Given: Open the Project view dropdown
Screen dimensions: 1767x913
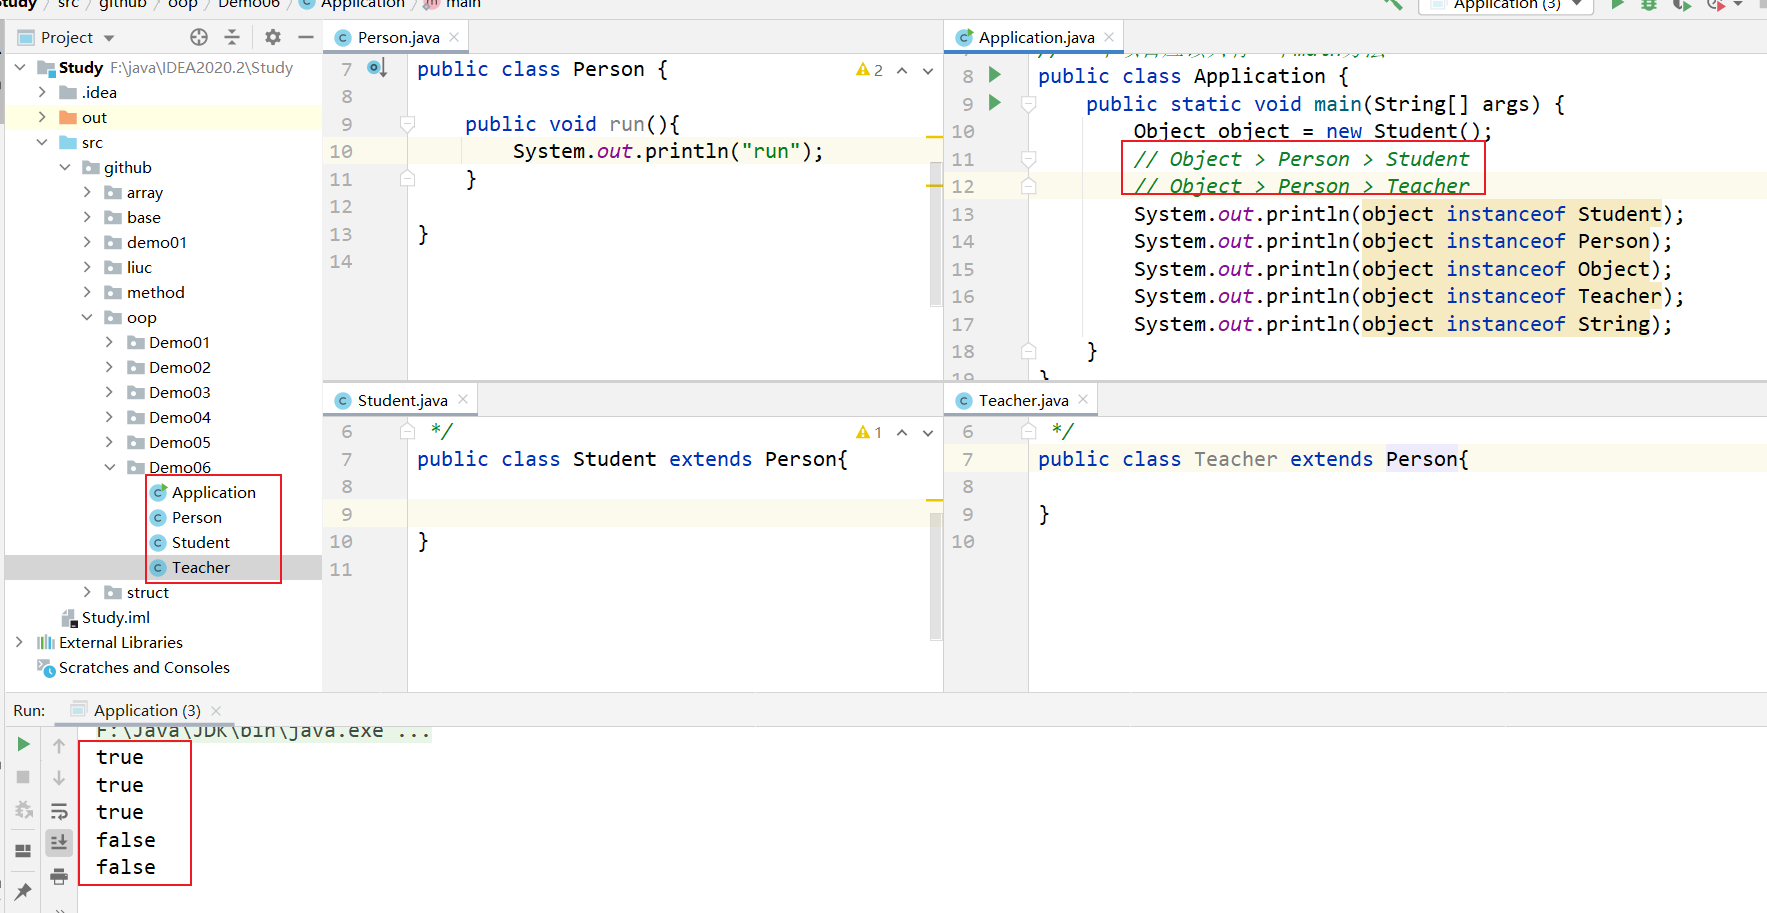Looking at the screenshot, I should 109,38.
